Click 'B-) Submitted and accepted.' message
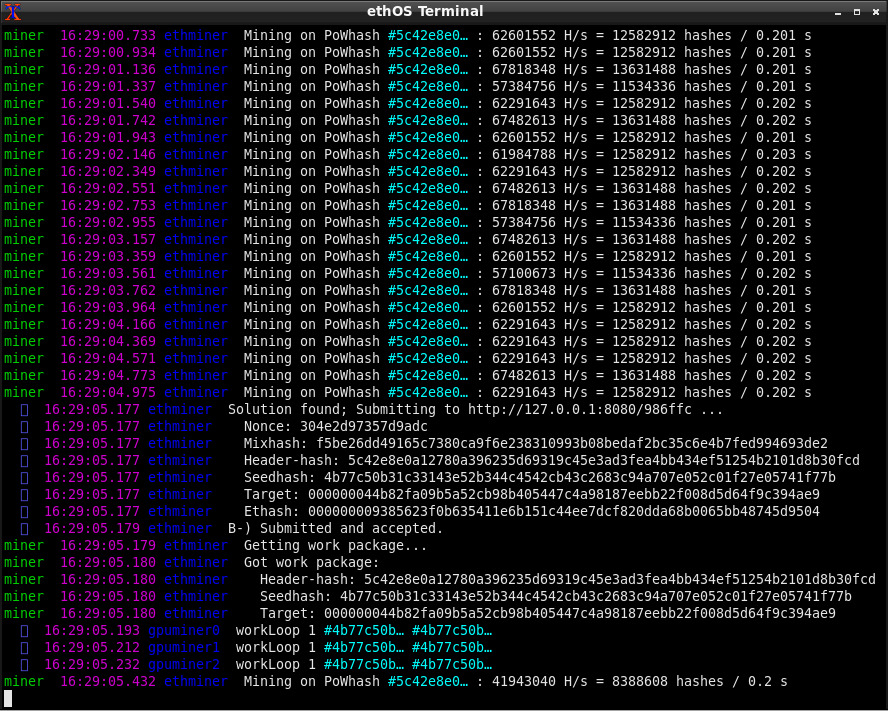Image resolution: width=888 pixels, height=711 pixels. pyautogui.click(x=335, y=529)
